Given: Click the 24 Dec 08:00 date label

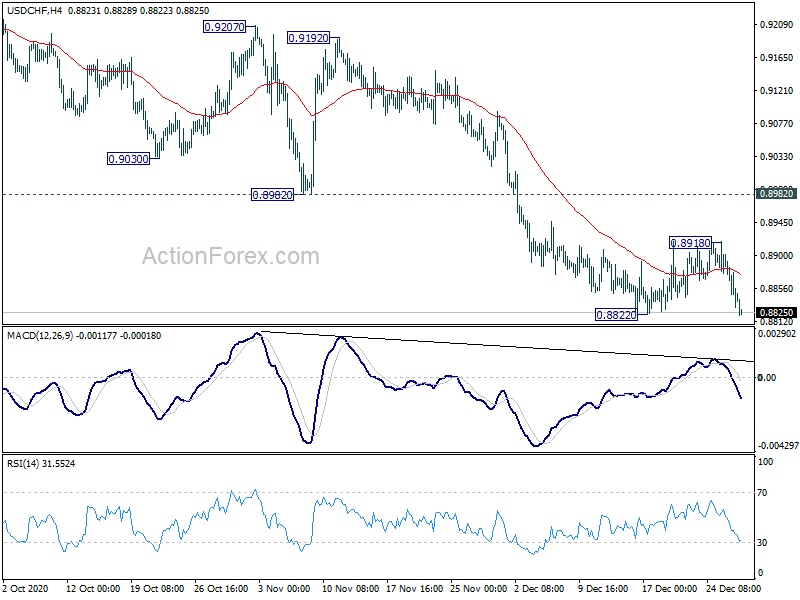Looking at the screenshot, I should (x=733, y=588).
